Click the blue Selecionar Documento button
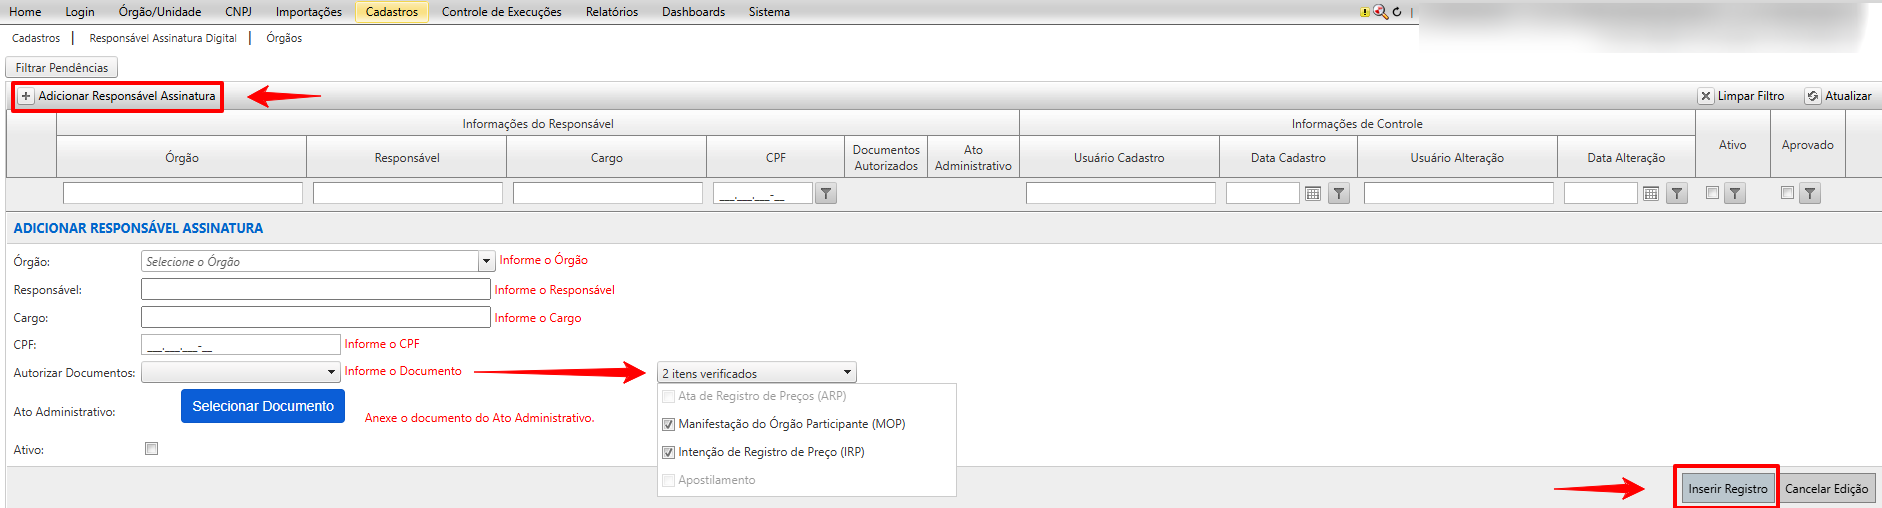The width and height of the screenshot is (1882, 508). (263, 406)
